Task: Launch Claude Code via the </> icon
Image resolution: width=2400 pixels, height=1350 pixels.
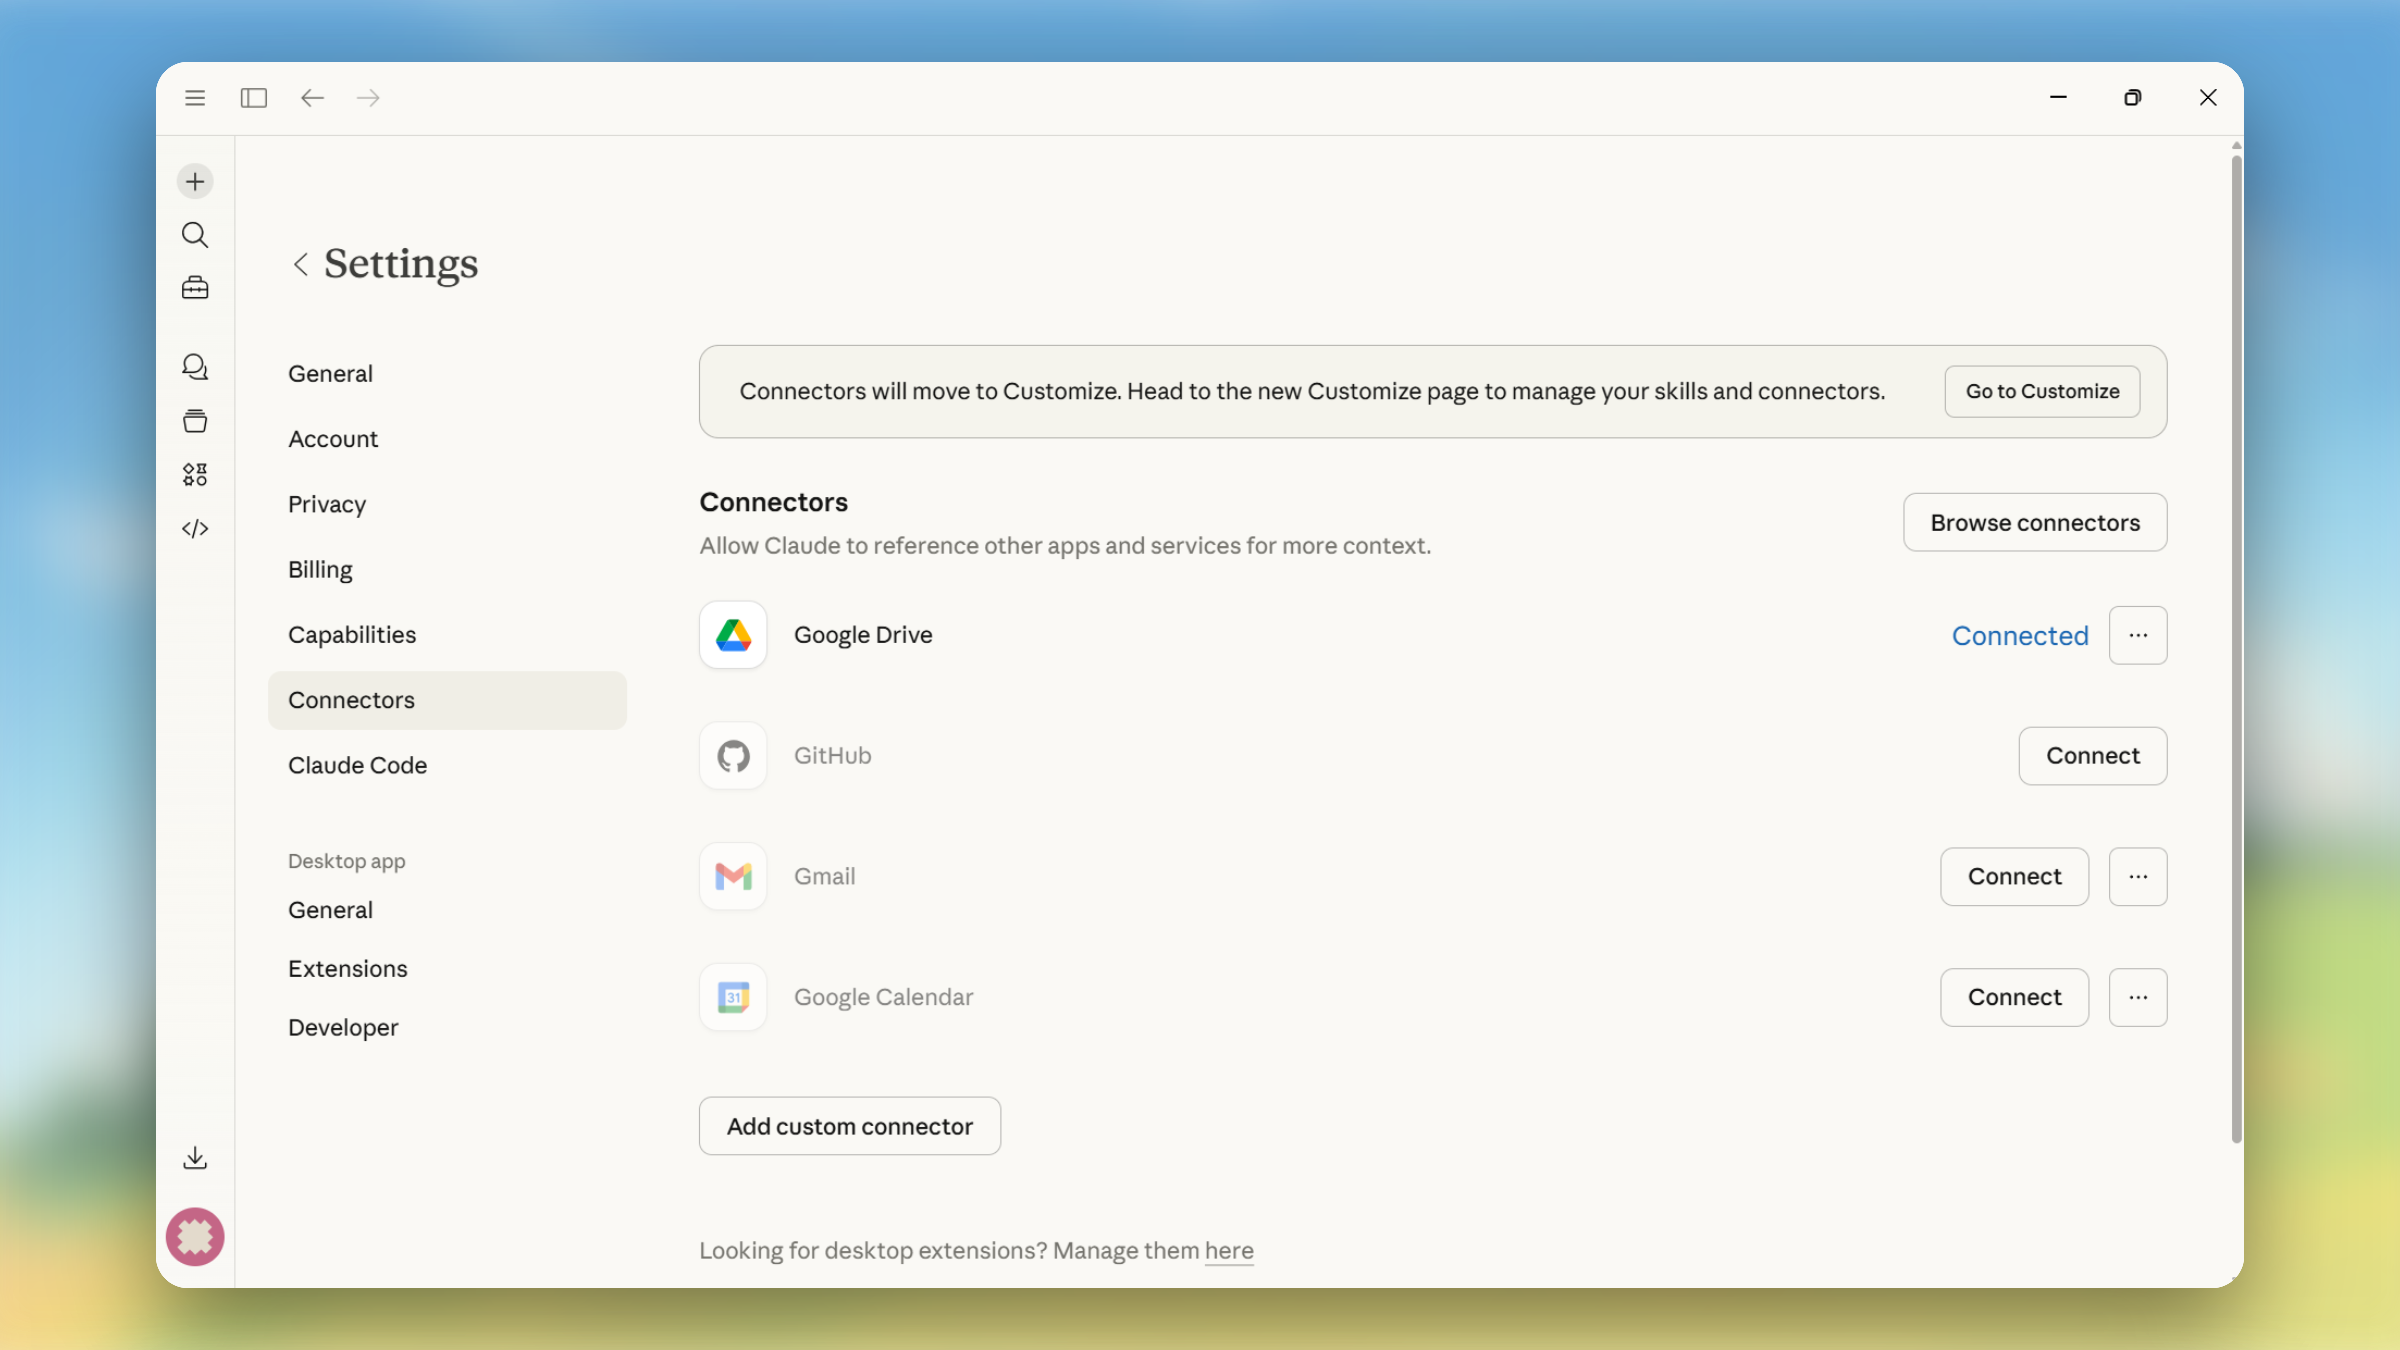Action: pos(194,528)
